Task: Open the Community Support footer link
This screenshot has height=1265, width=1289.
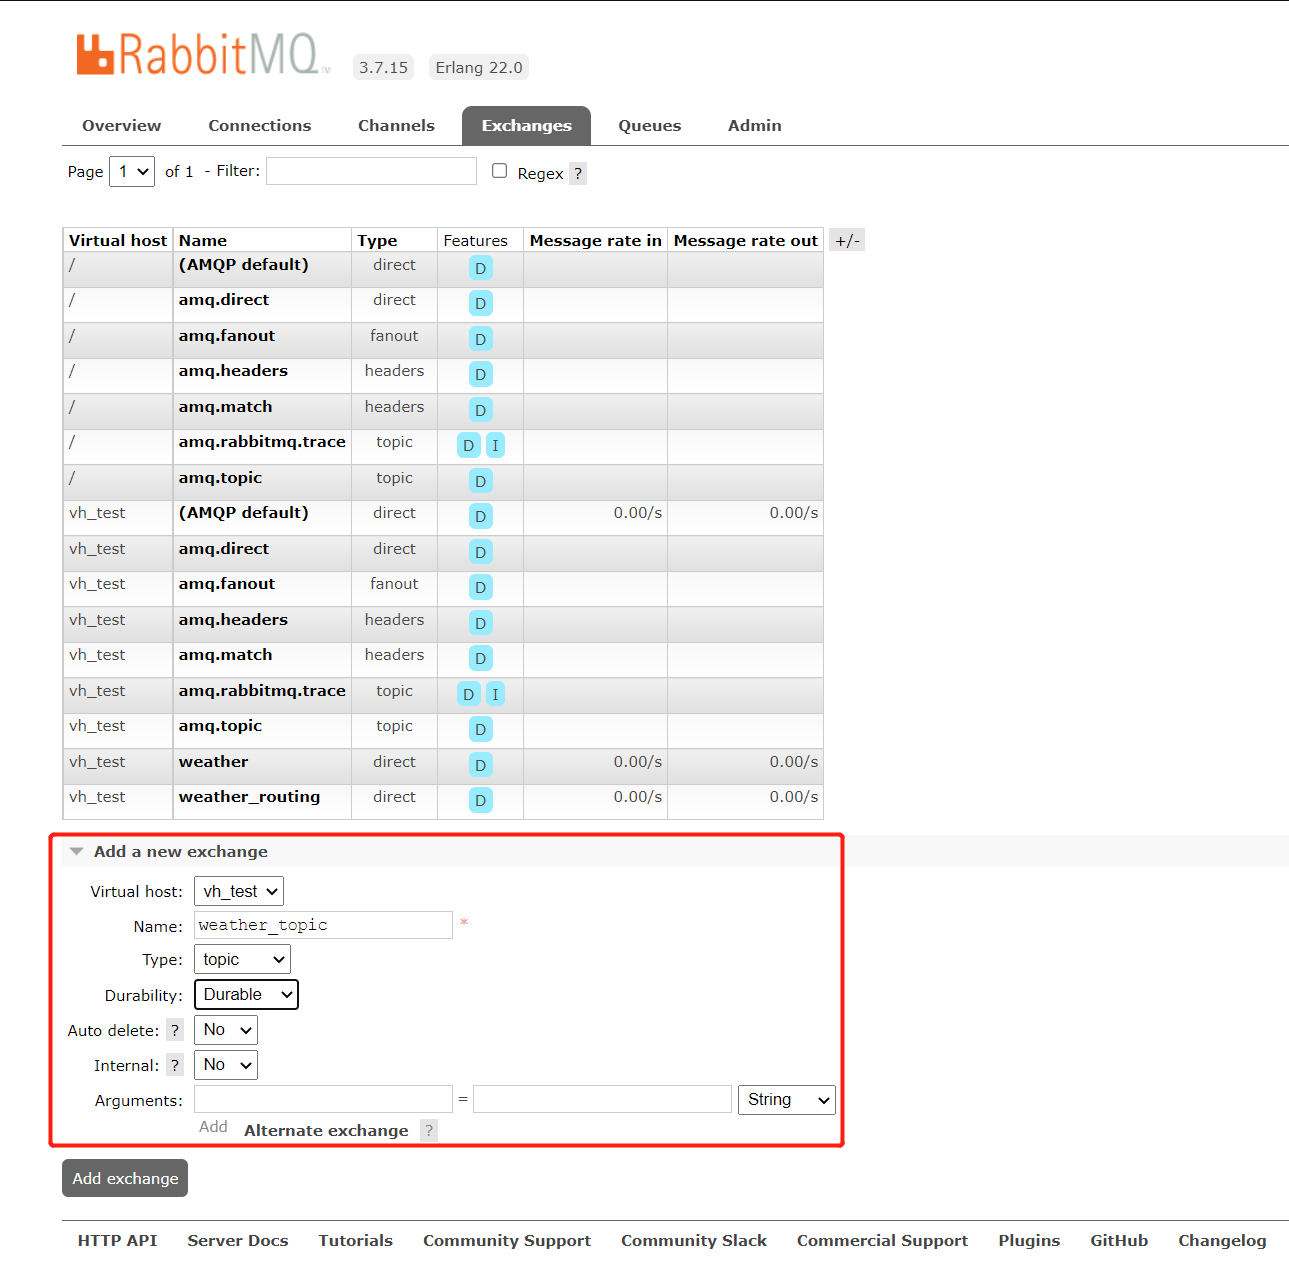Action: [507, 1240]
